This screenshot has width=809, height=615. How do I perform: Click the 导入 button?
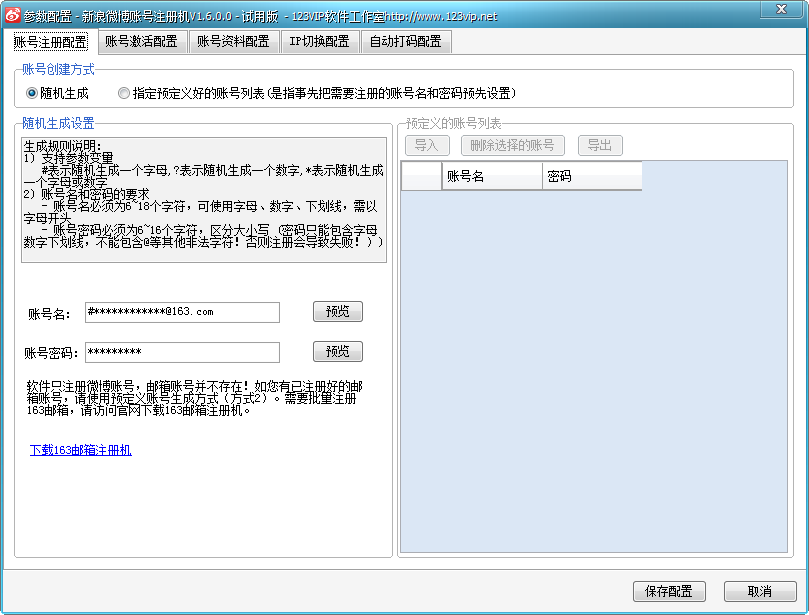tap(427, 145)
